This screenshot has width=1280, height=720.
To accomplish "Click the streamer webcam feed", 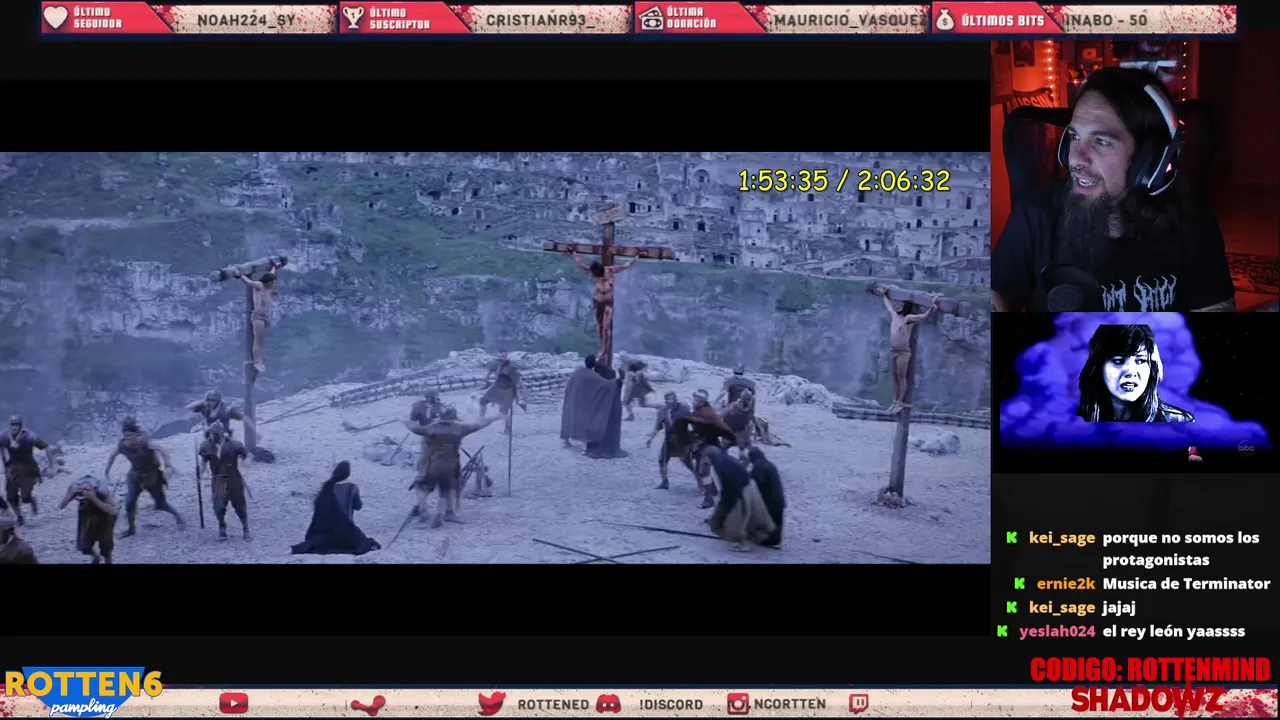I will tap(1135, 176).
